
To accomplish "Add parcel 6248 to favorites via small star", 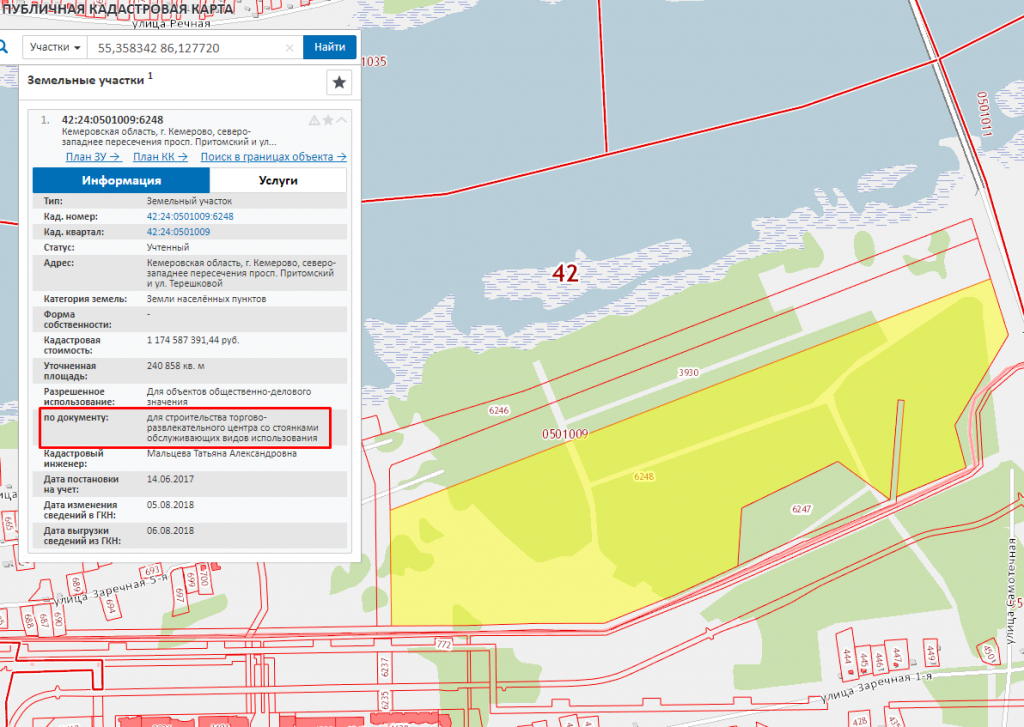I will (x=328, y=120).
